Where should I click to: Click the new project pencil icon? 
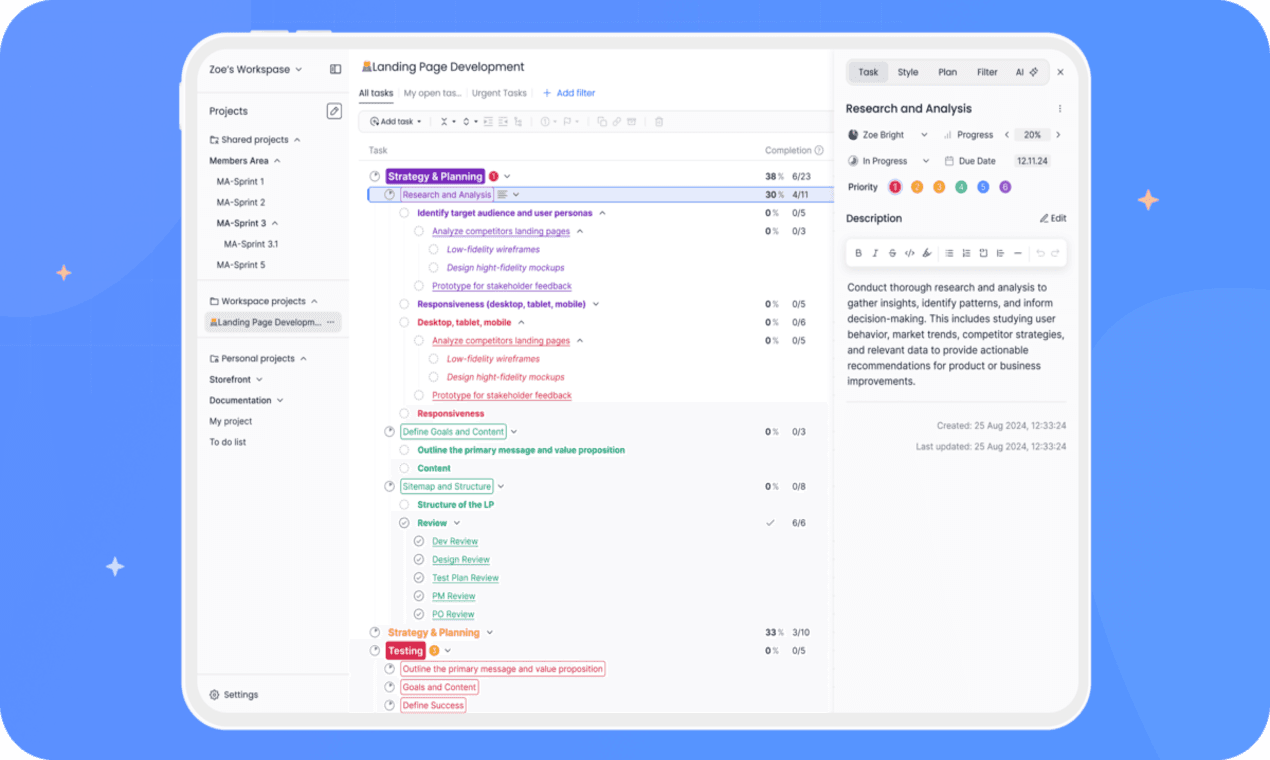click(334, 111)
